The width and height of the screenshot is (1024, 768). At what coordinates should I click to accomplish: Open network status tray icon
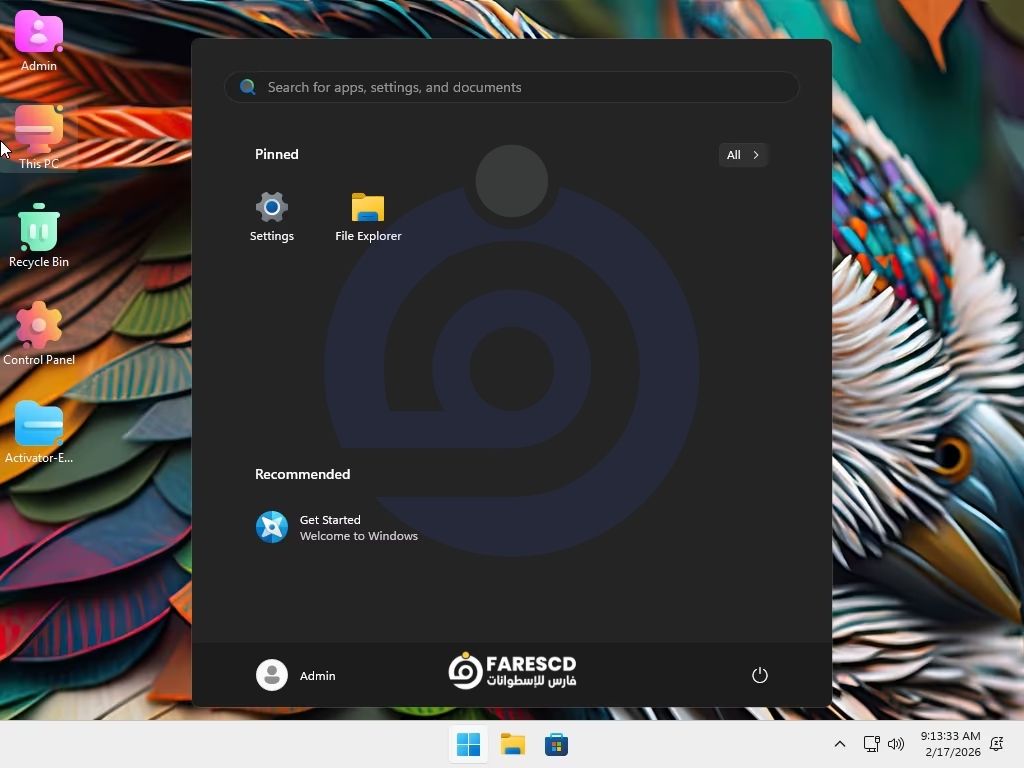coord(871,744)
